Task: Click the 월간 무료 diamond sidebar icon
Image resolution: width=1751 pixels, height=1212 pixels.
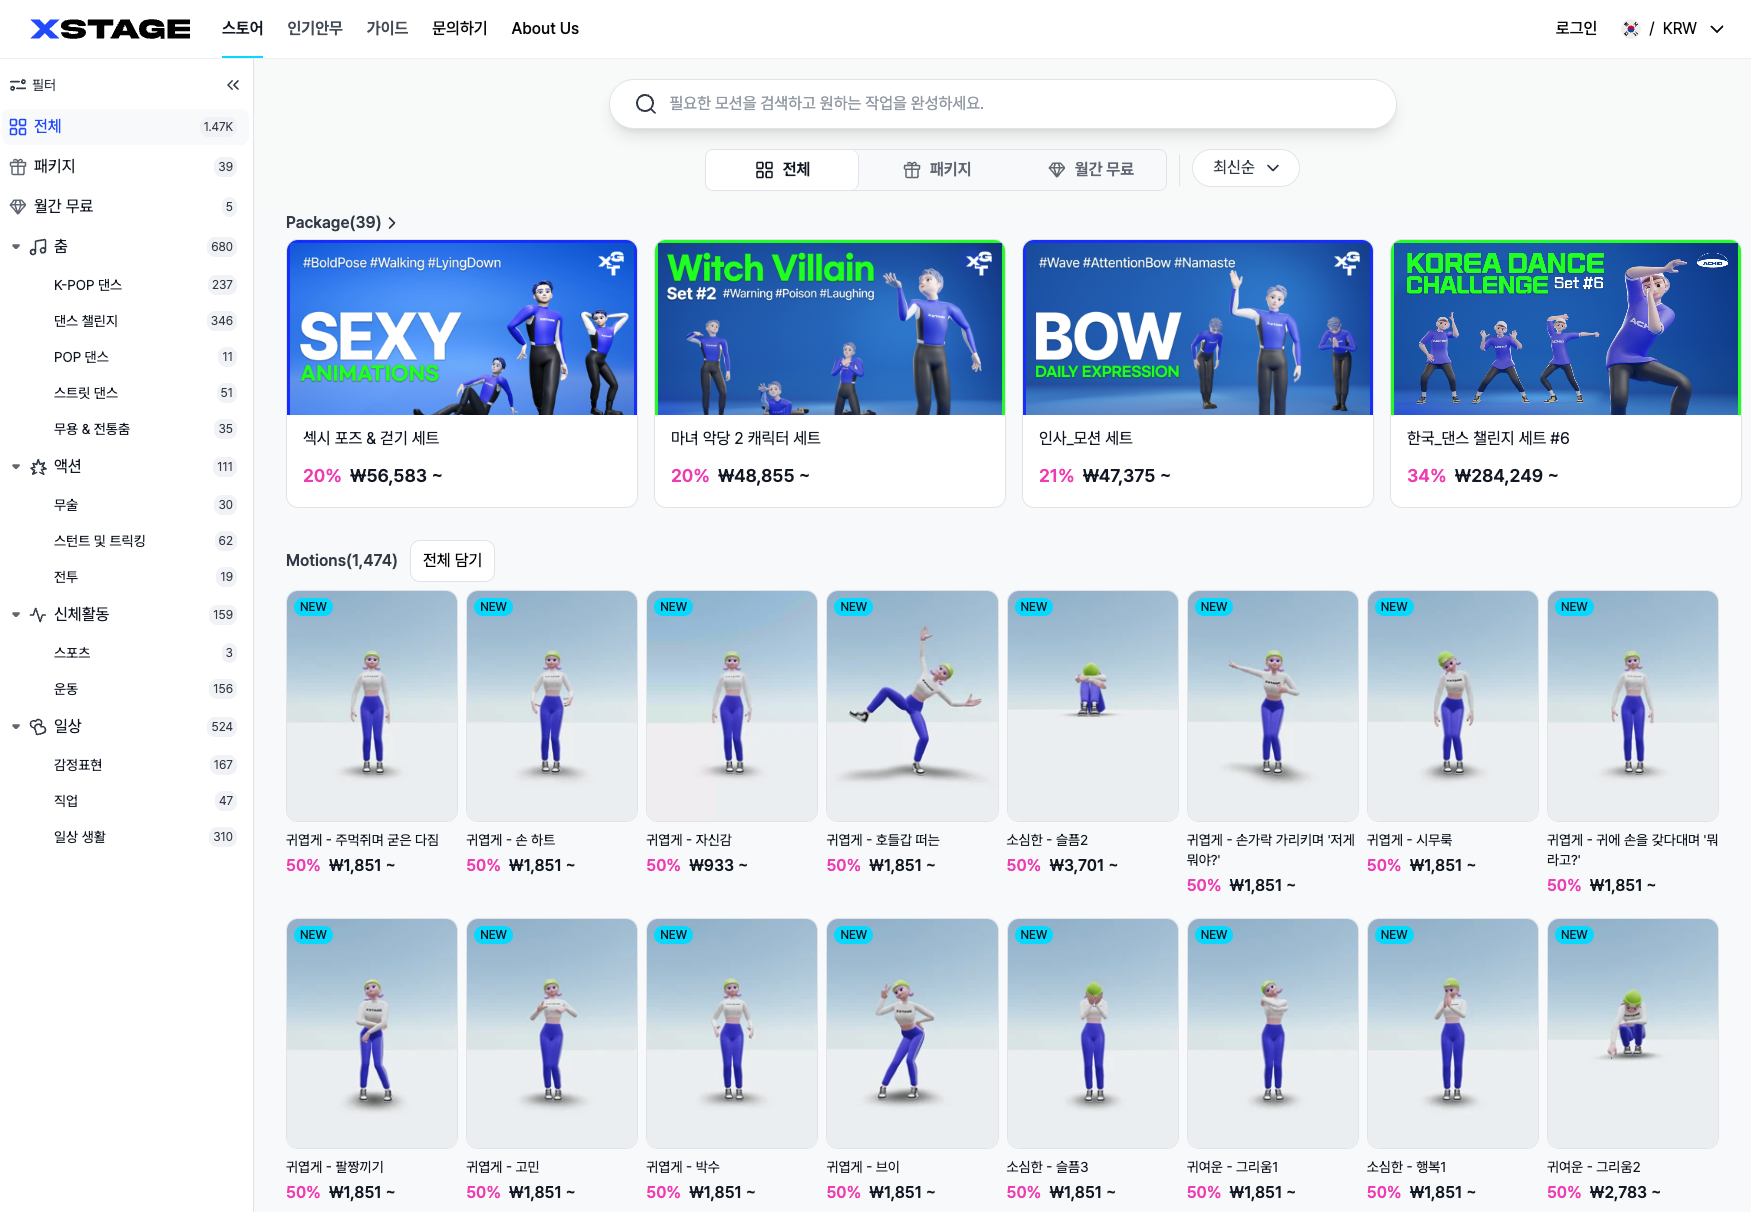Action: click(x=18, y=207)
